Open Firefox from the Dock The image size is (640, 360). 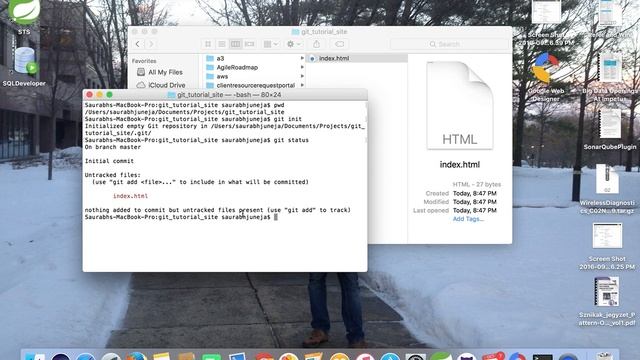click(136, 357)
